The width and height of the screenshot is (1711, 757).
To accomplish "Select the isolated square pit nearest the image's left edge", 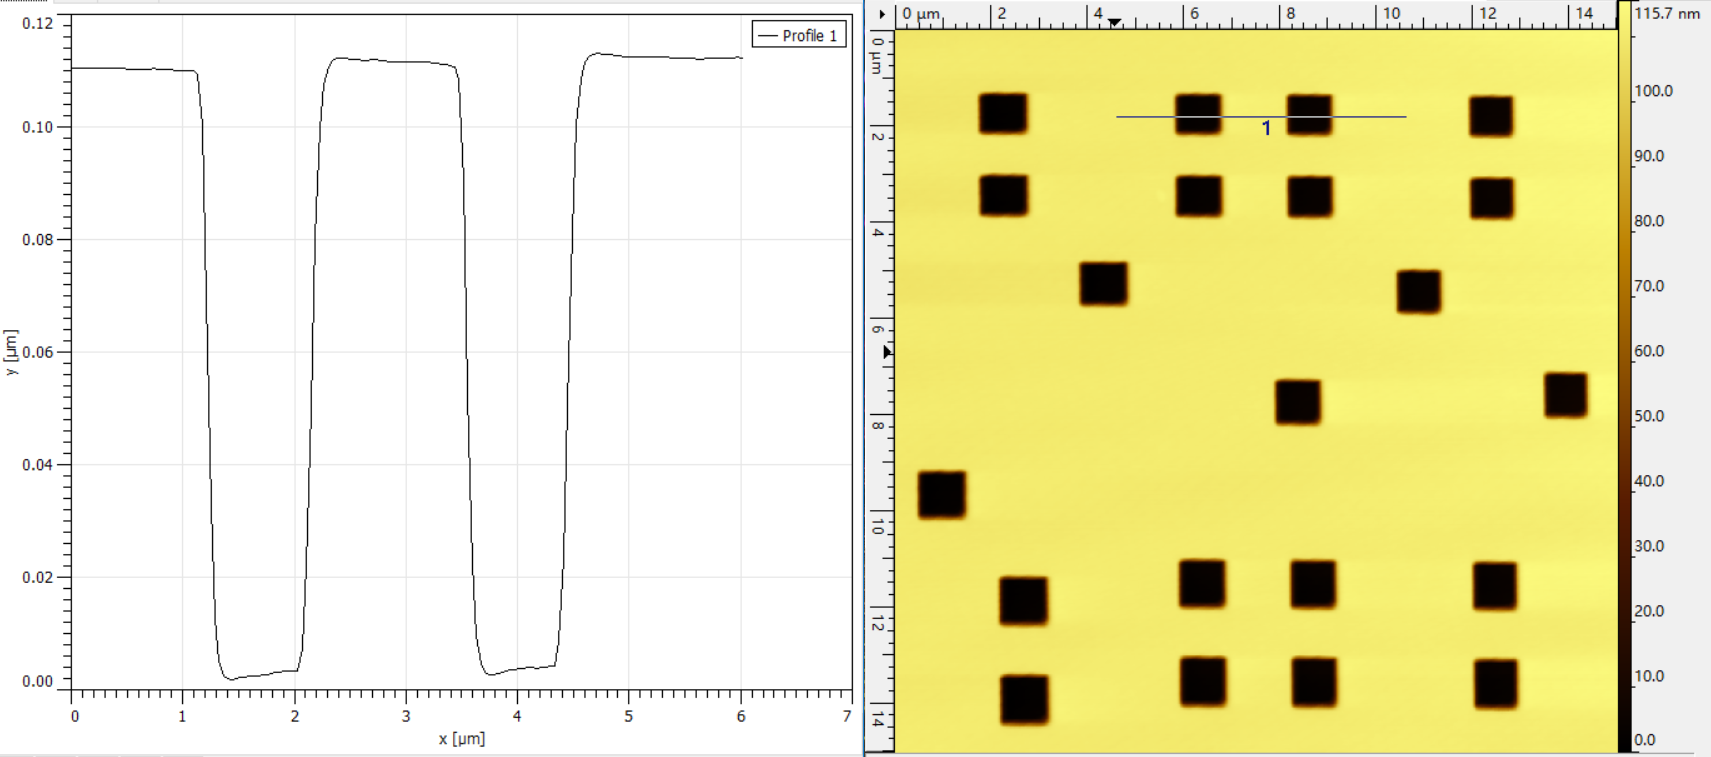I will pyautogui.click(x=942, y=495).
